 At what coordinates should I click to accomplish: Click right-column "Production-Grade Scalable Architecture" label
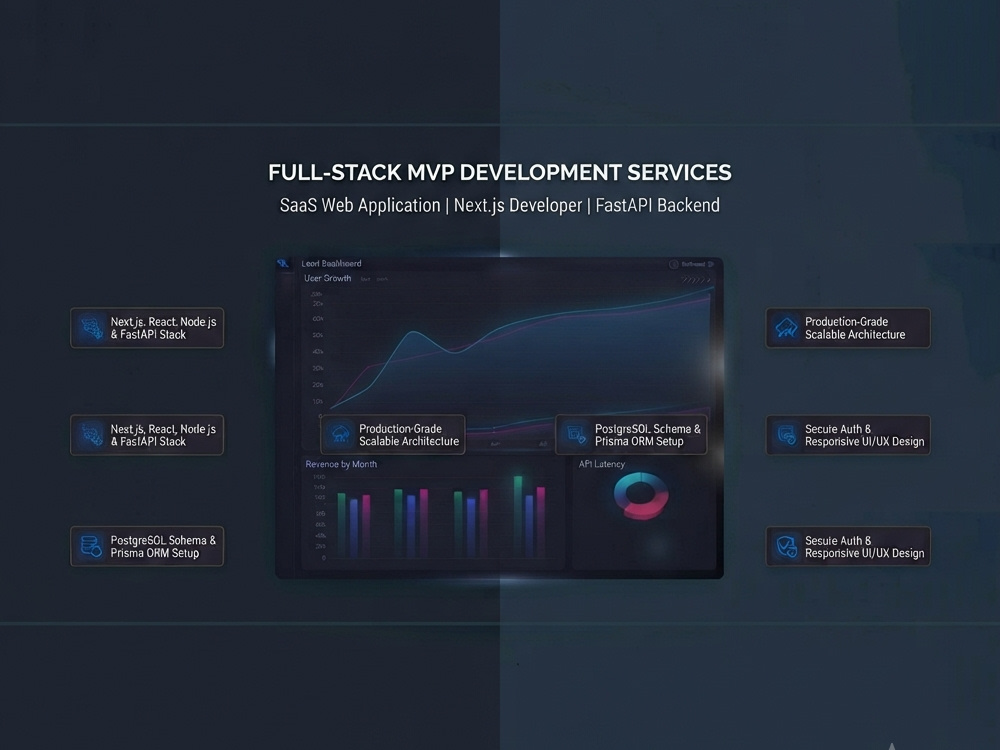[855, 328]
